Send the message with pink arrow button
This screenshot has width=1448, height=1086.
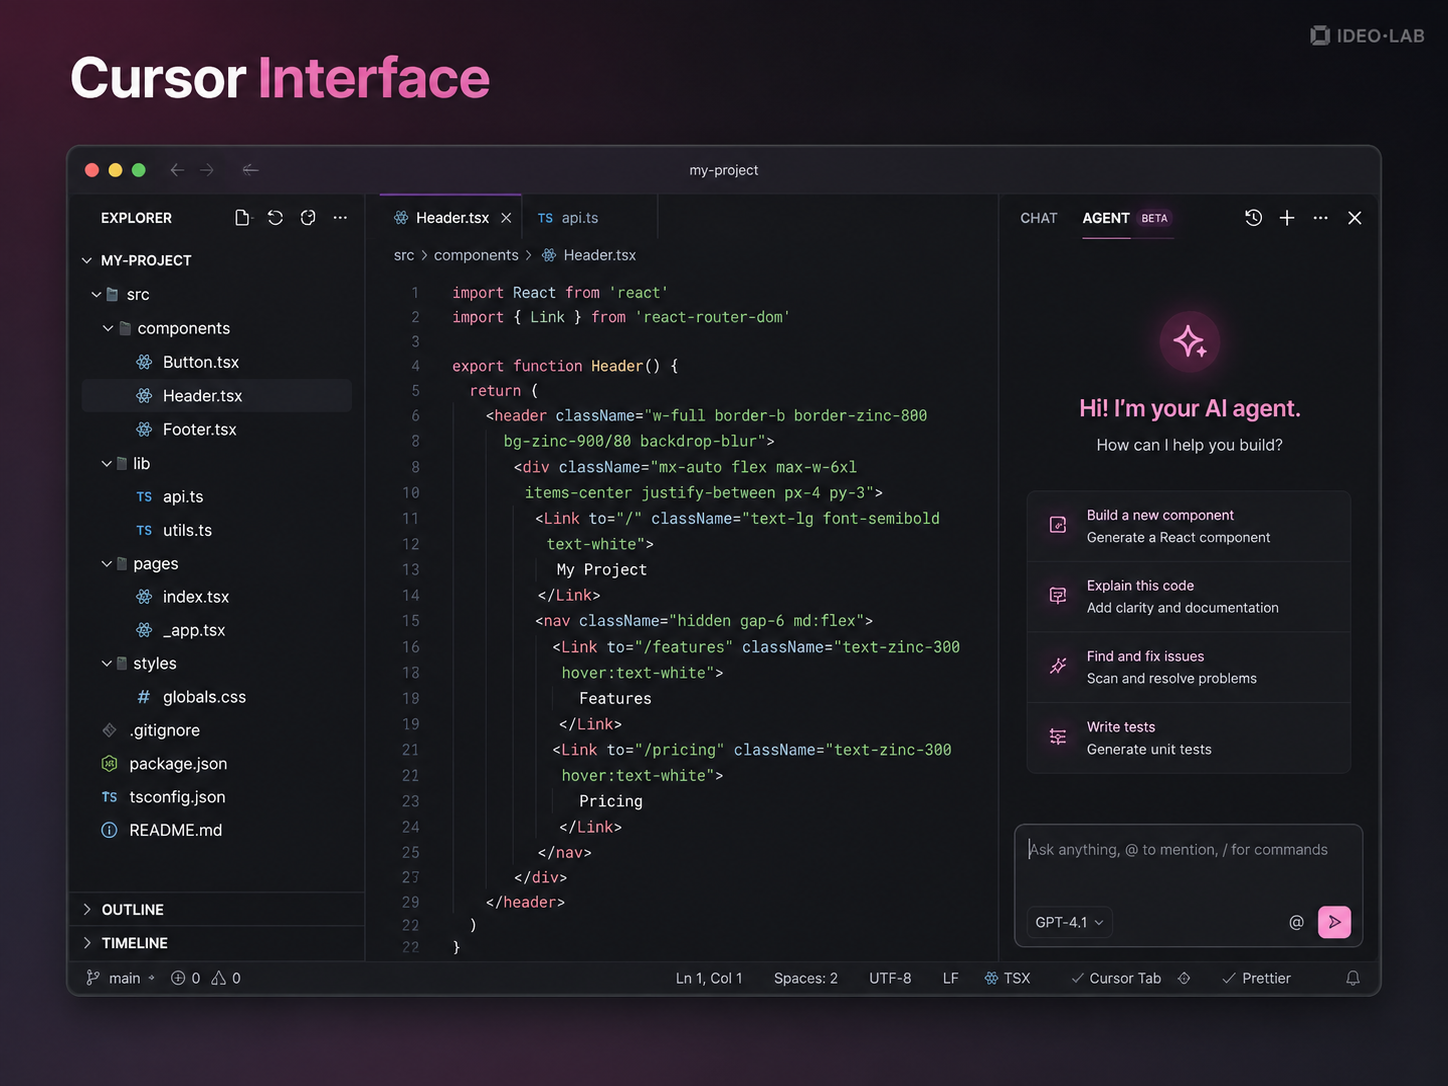(1334, 922)
